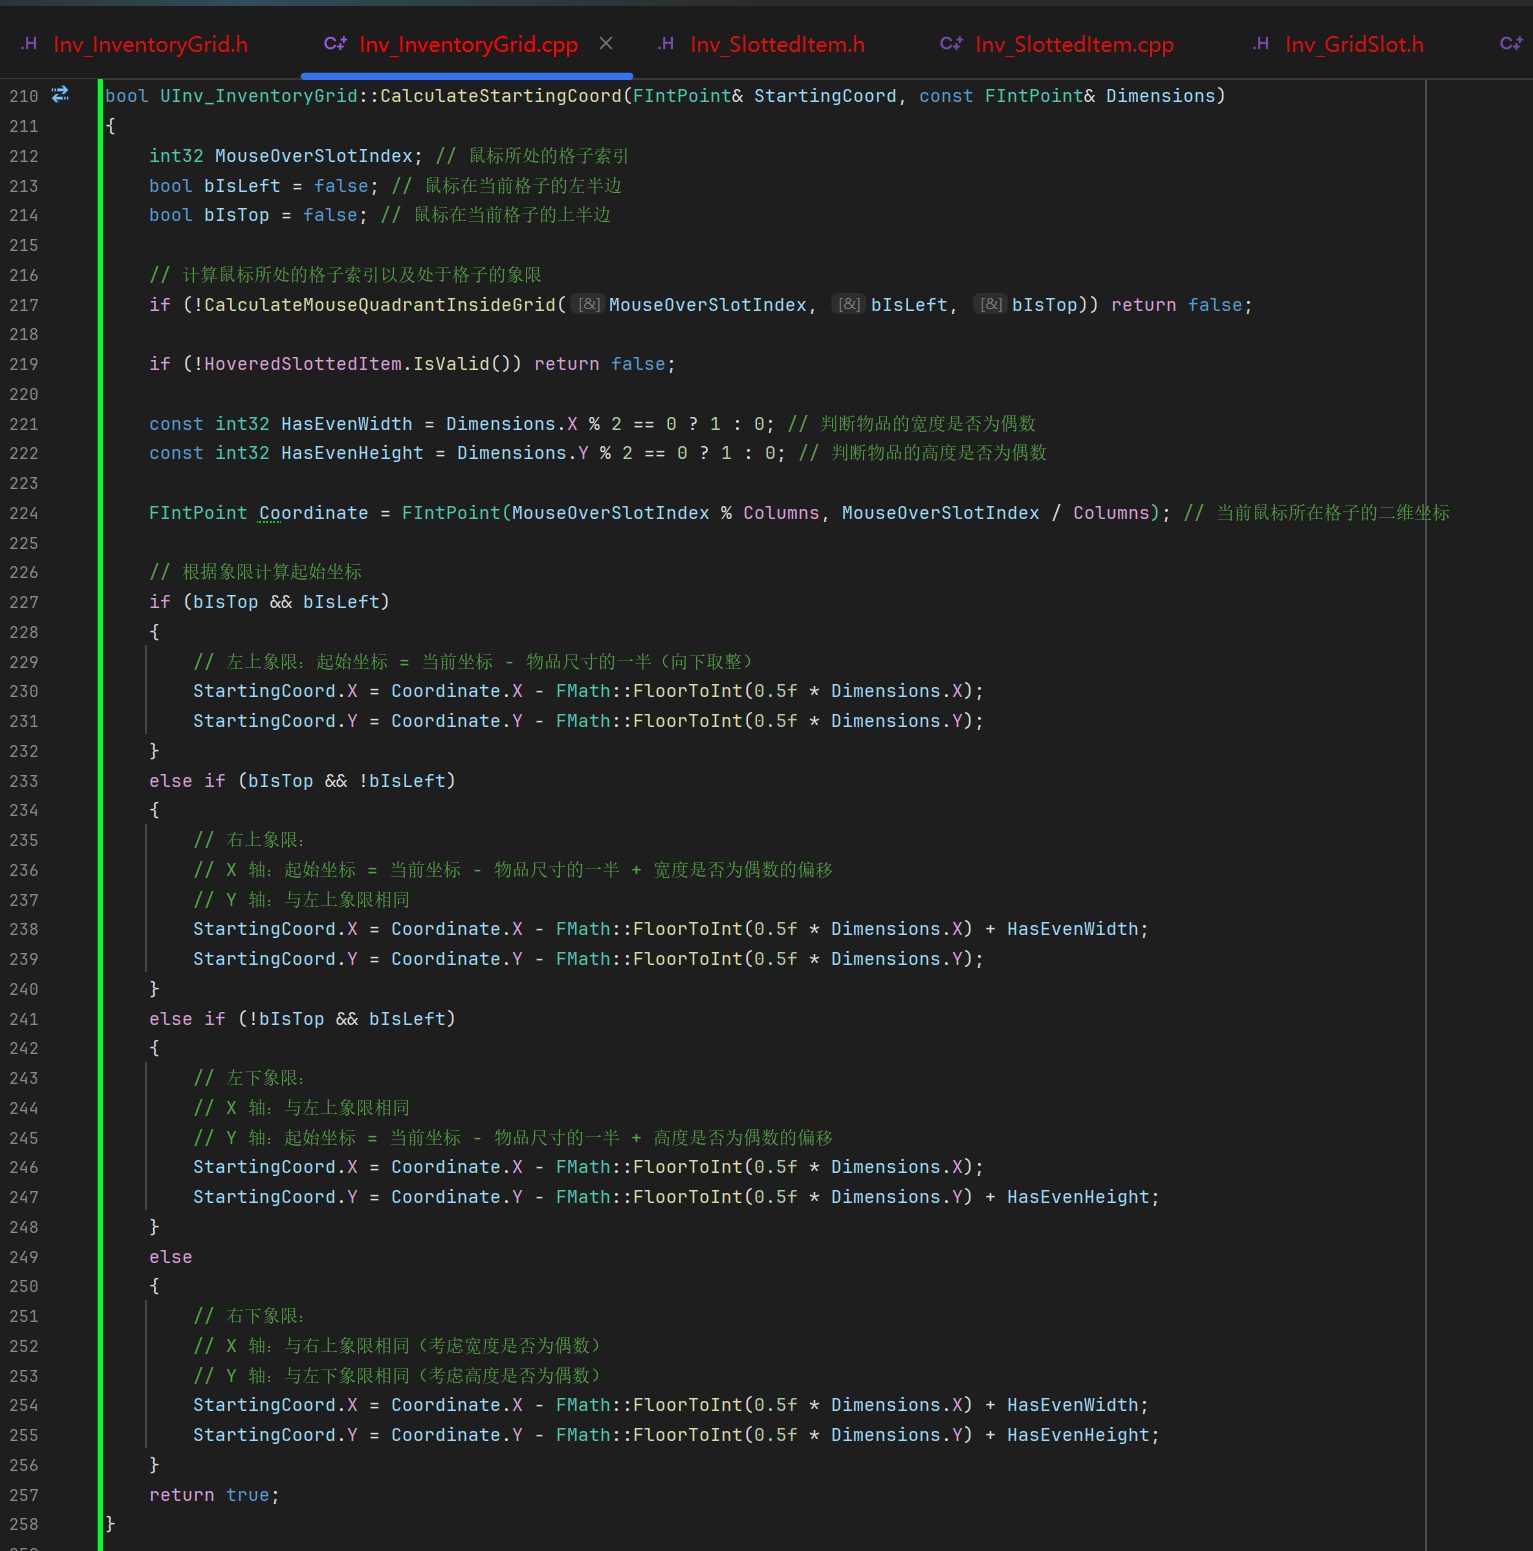Click HasEvenWidth declaration on line 221

[346, 424]
